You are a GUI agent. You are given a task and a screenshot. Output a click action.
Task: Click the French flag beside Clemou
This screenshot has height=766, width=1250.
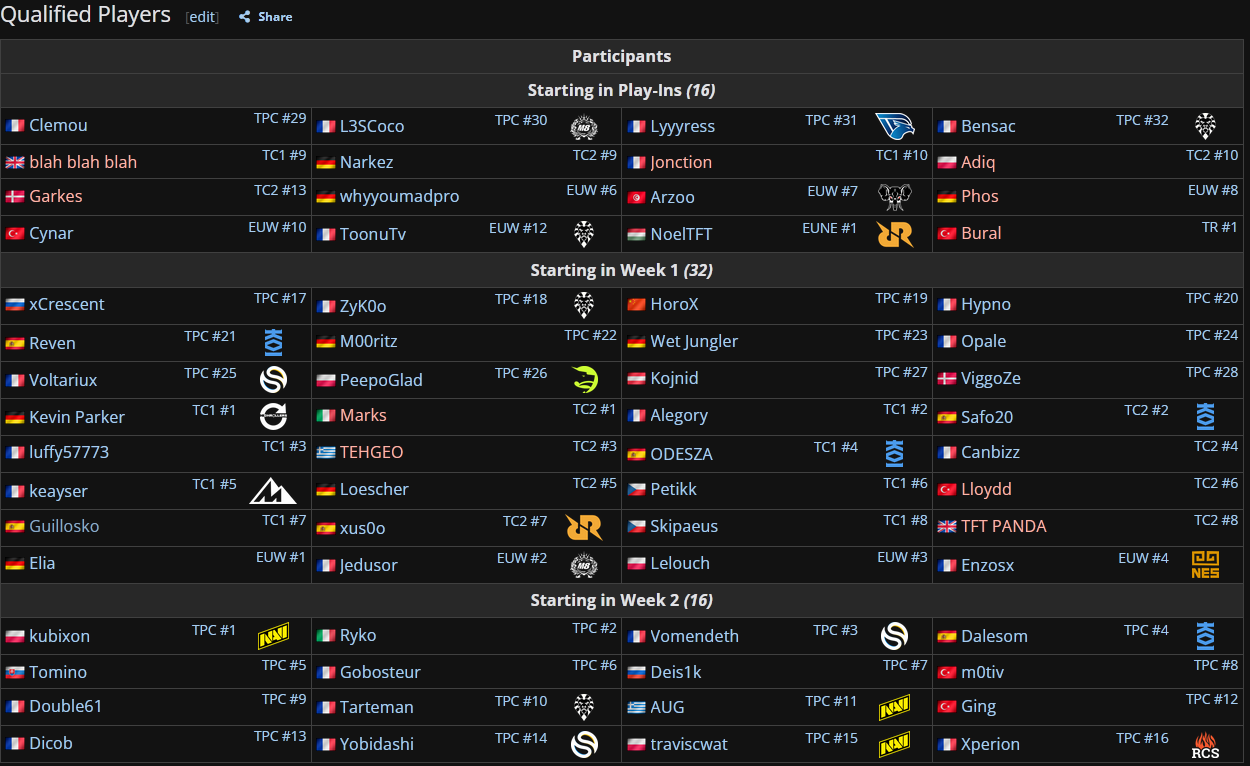point(15,126)
